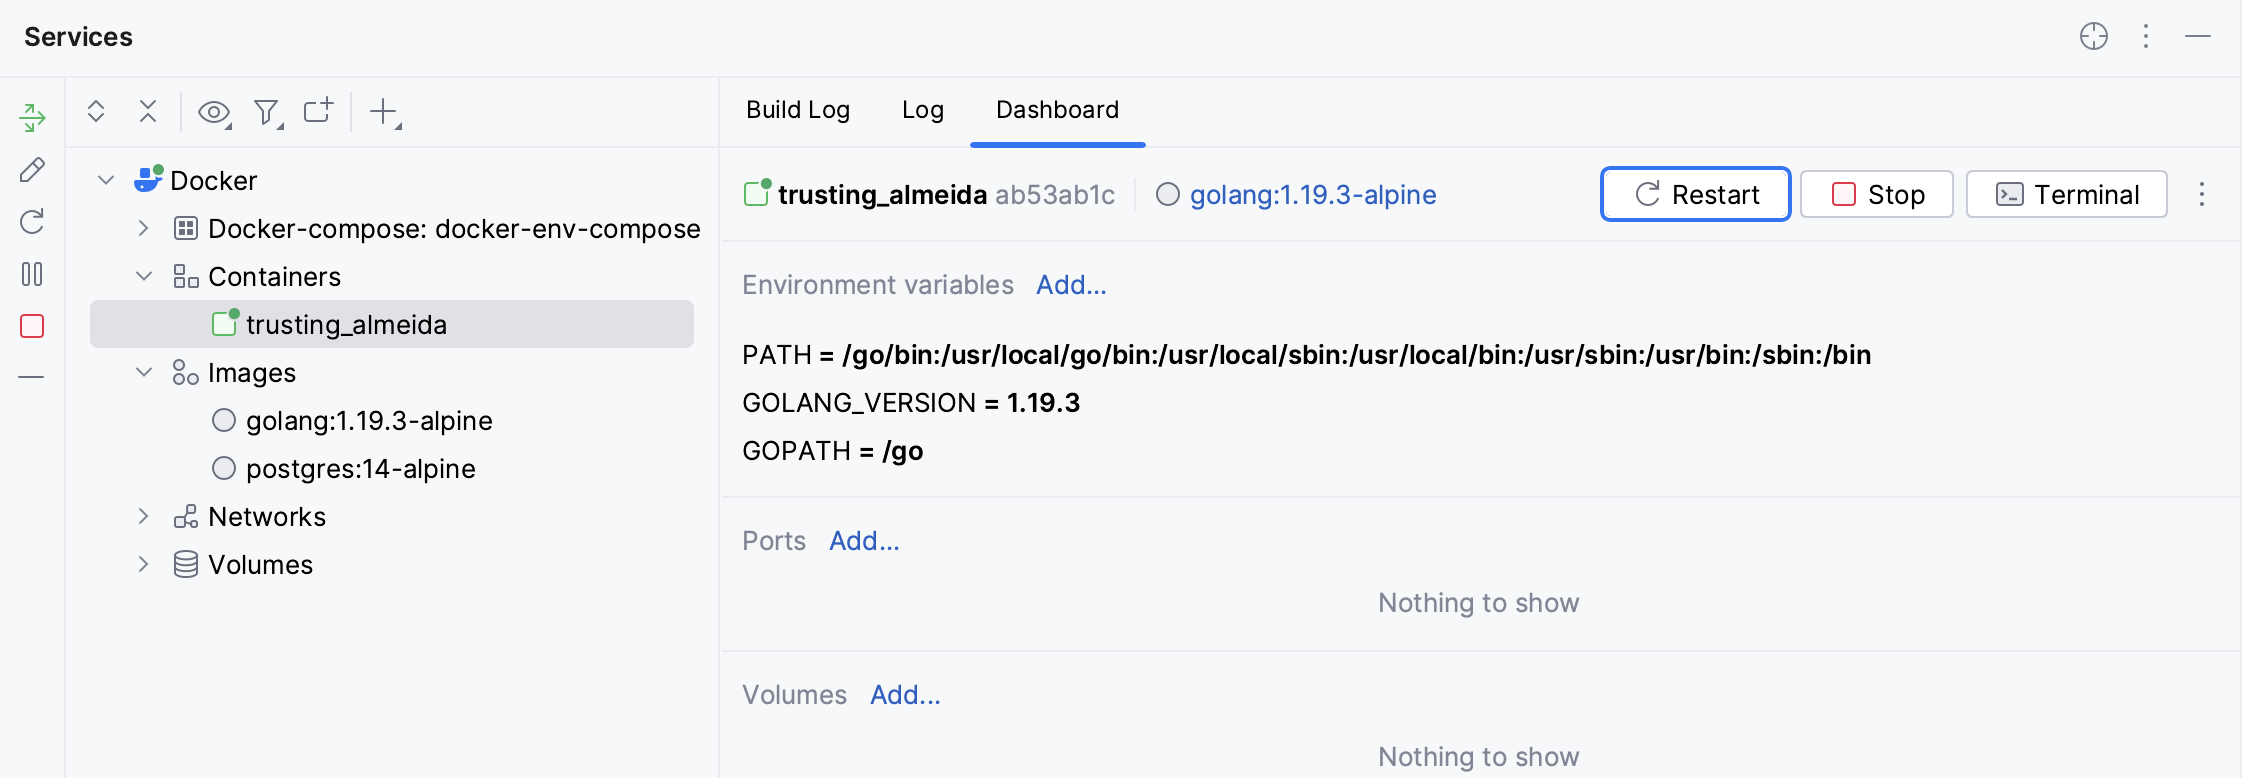This screenshot has width=2242, height=778.
Task: Open the Log tab
Action: 922,110
